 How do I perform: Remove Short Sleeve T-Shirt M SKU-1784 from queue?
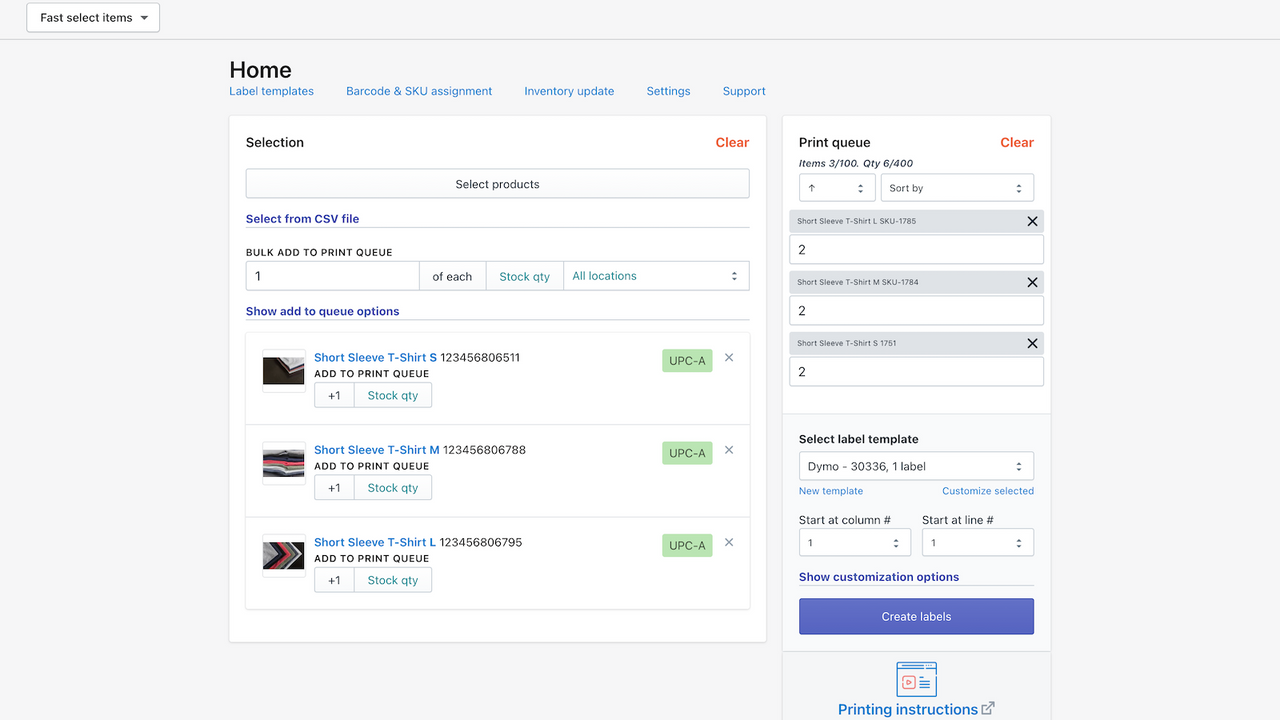[1032, 282]
